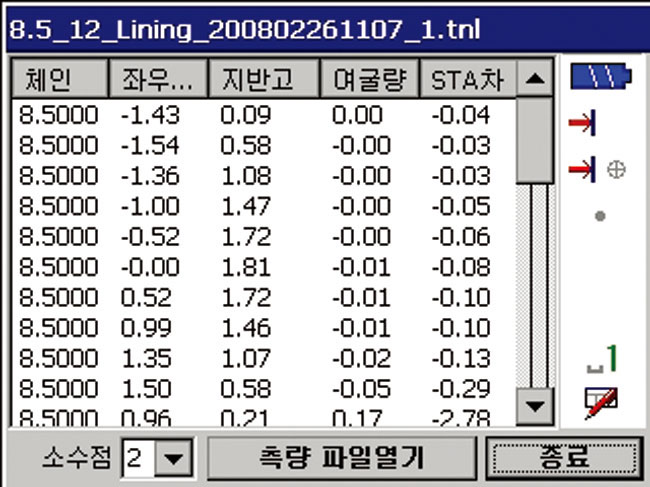Click the pencil notepad icon

601,401
